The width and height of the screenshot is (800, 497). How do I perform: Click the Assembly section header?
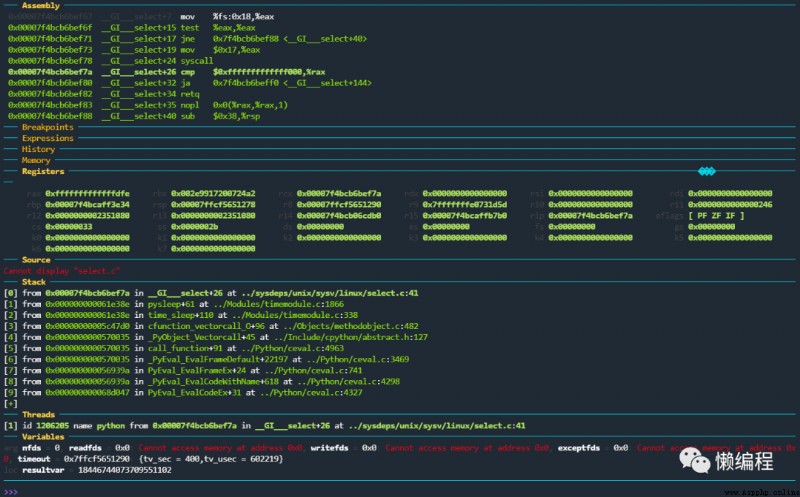tap(40, 6)
